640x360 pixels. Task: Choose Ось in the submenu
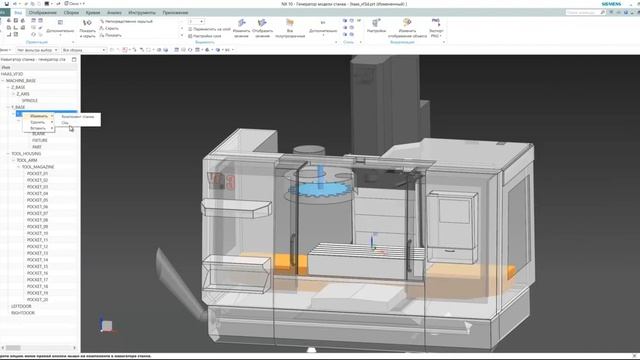(x=65, y=123)
